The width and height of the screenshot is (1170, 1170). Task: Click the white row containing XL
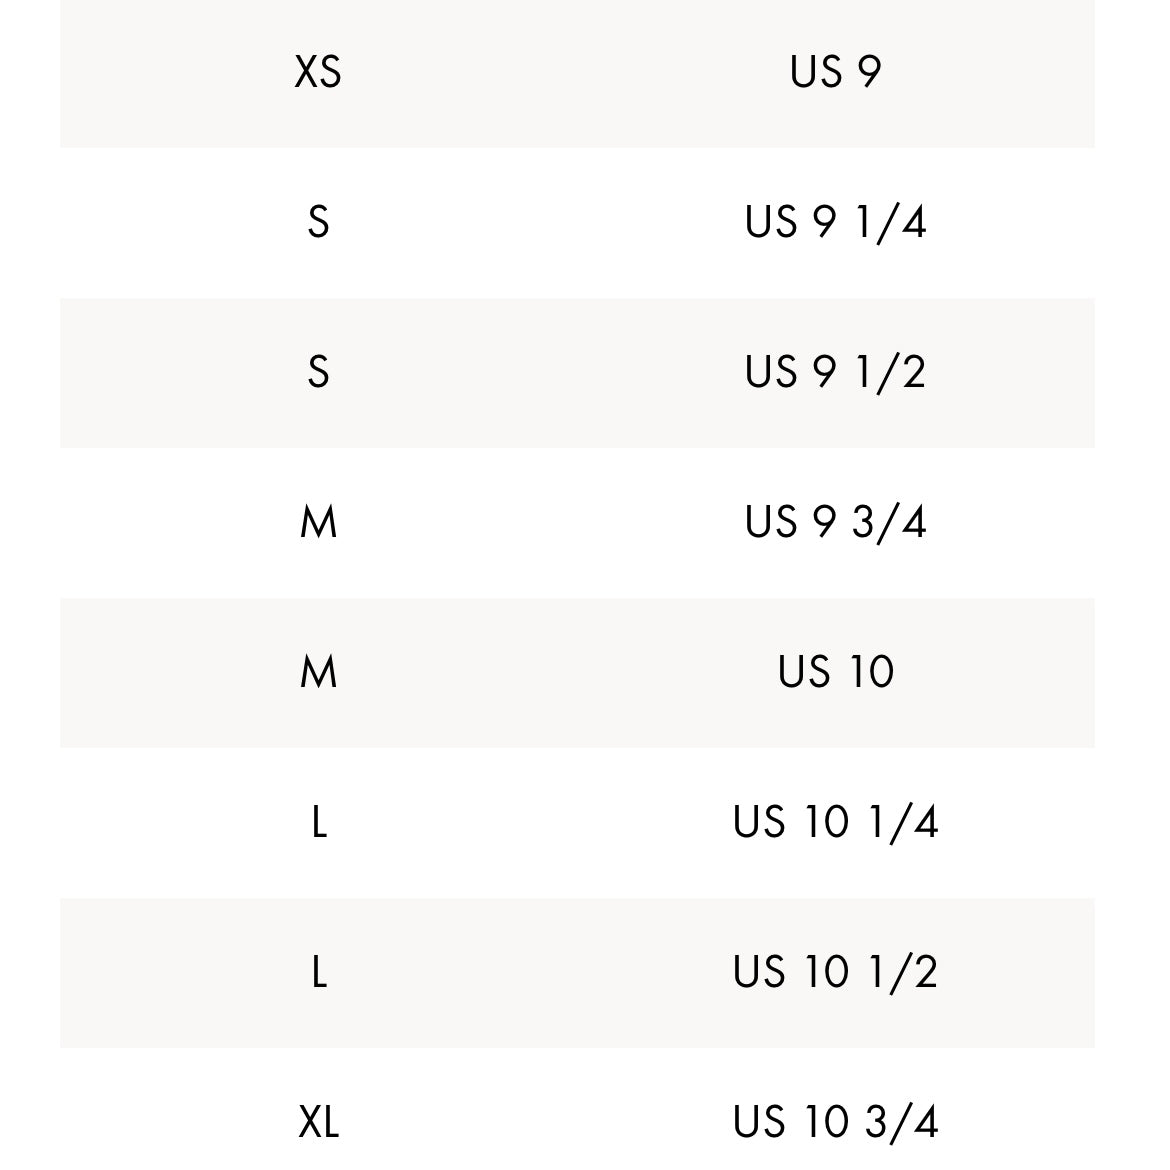pyautogui.click(x=577, y=1150)
